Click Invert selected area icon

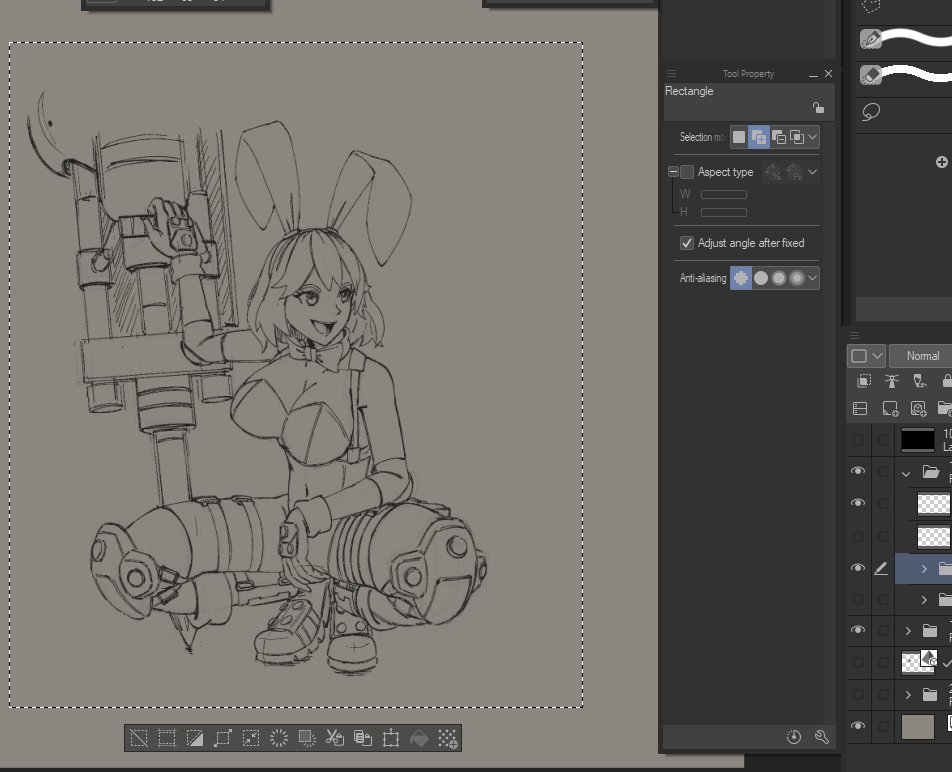coord(195,738)
